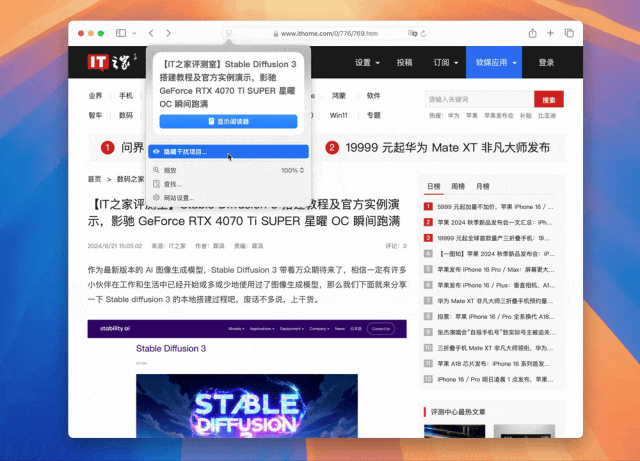
Task: Go forward with the right arrow
Action: 169,33
